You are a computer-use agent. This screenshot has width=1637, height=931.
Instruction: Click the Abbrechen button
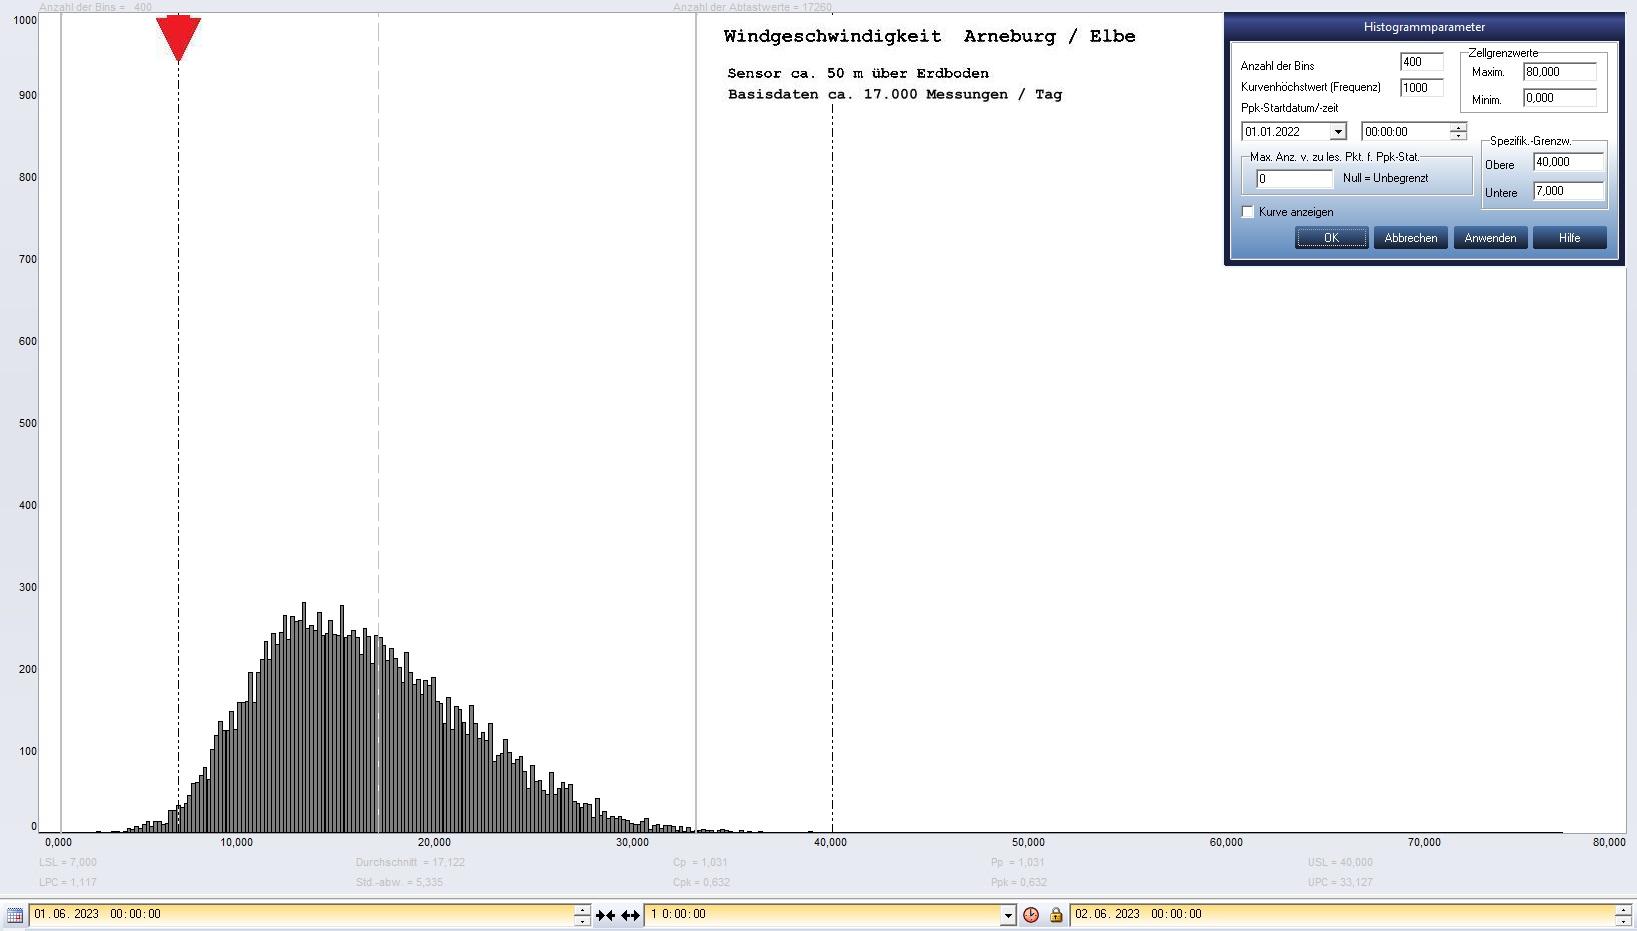1410,238
